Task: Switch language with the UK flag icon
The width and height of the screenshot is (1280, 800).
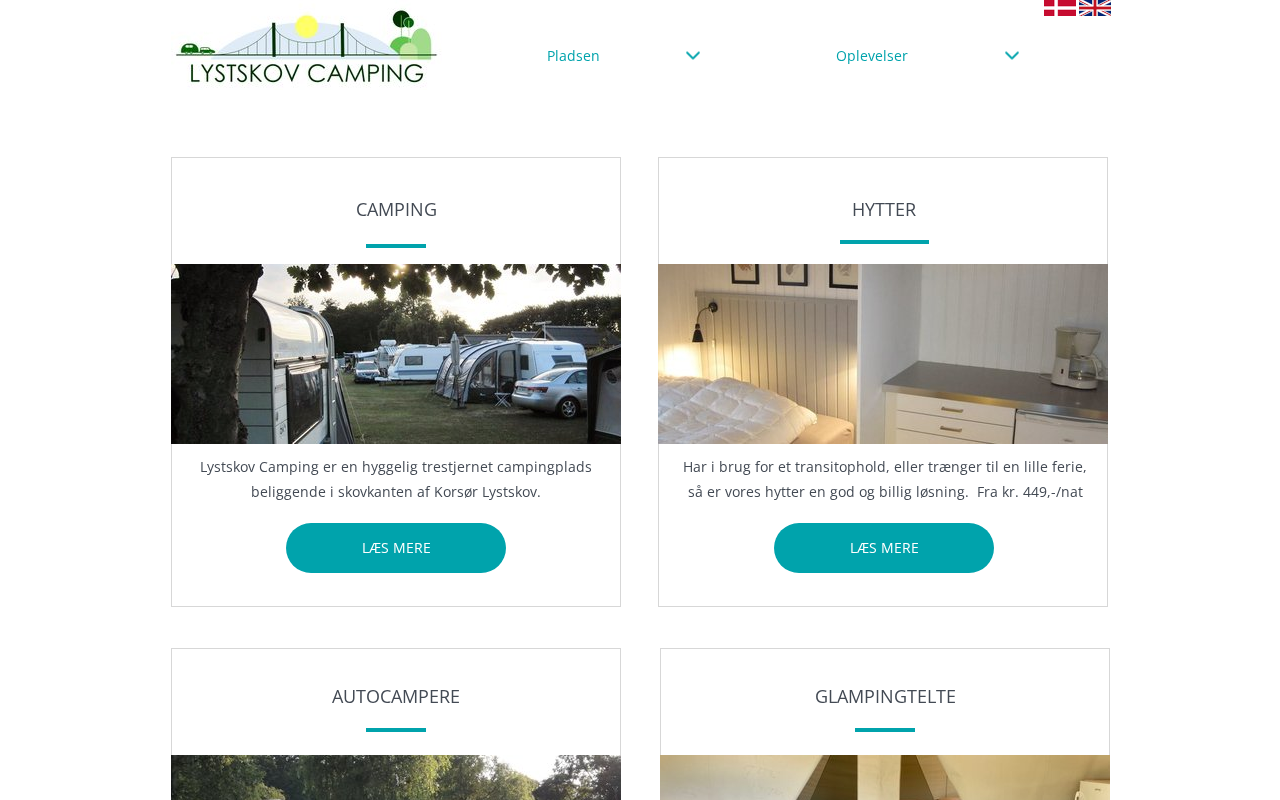Action: coord(1095,7)
